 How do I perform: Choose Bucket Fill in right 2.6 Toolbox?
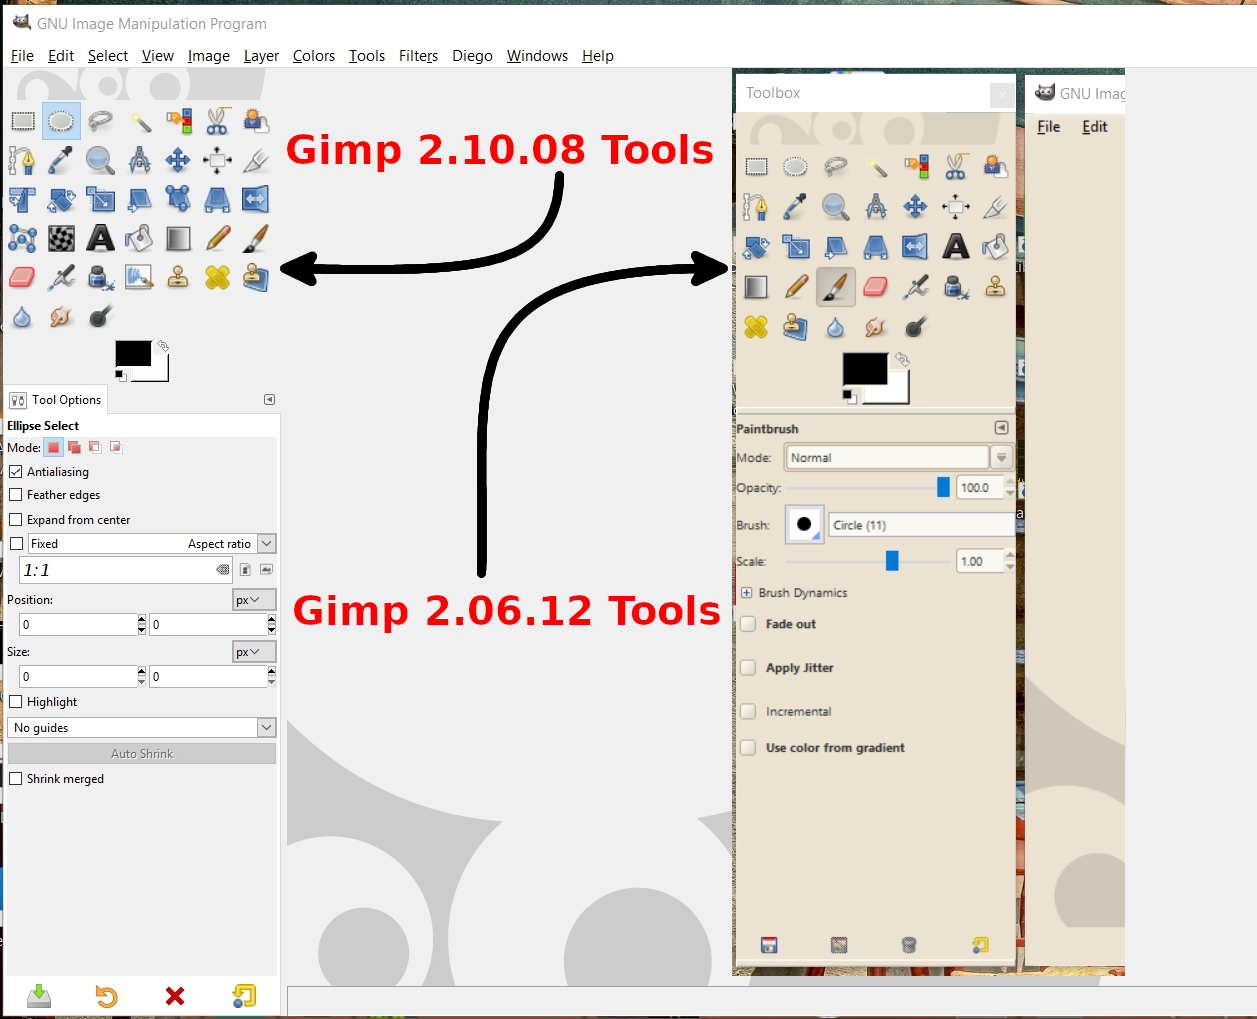[x=995, y=247]
